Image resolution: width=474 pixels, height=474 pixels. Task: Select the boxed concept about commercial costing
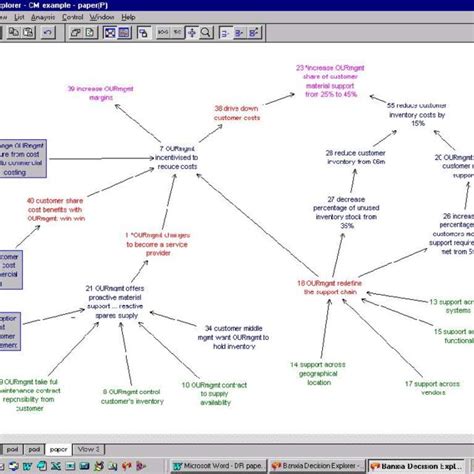point(23,159)
